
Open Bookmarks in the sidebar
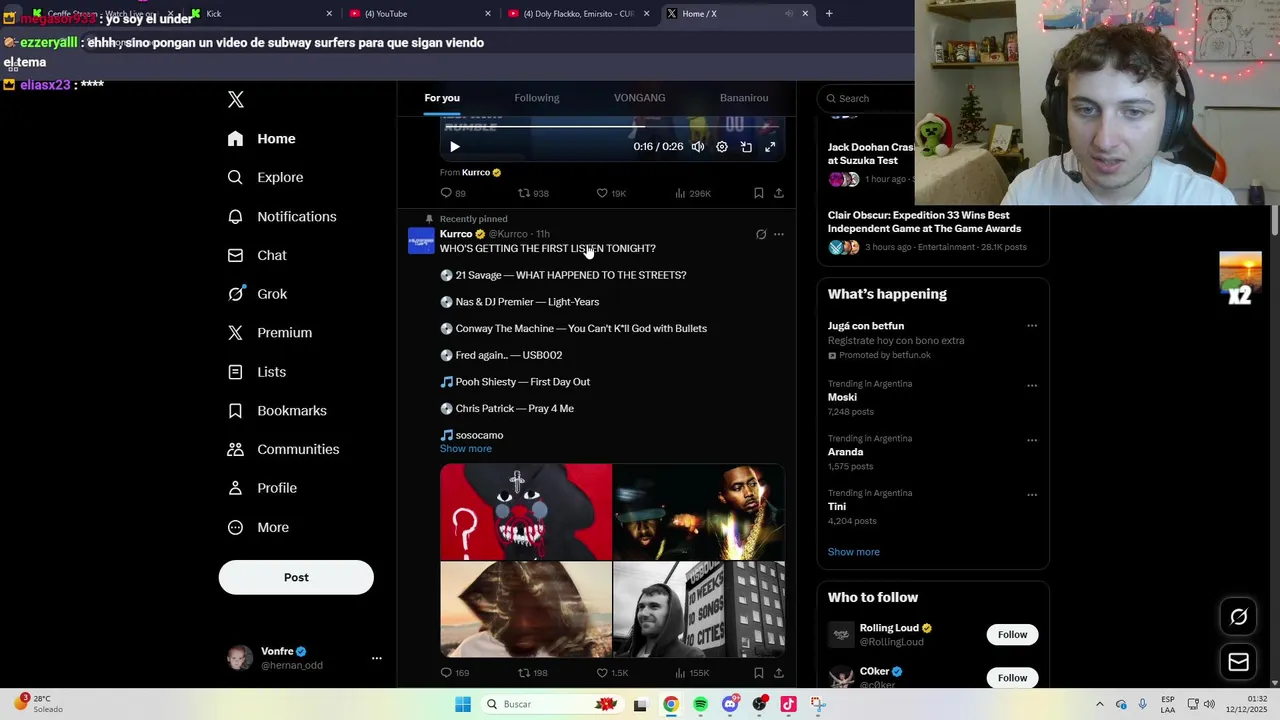point(277,411)
